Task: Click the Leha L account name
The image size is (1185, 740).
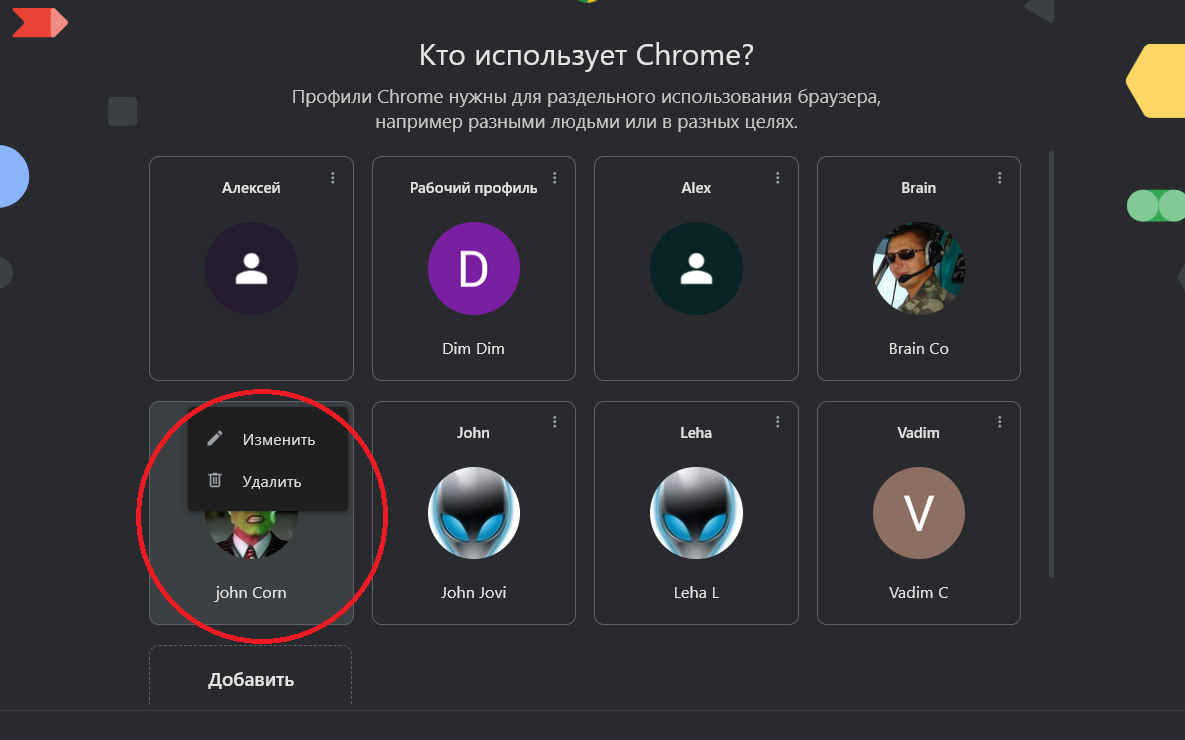Action: coord(696,593)
